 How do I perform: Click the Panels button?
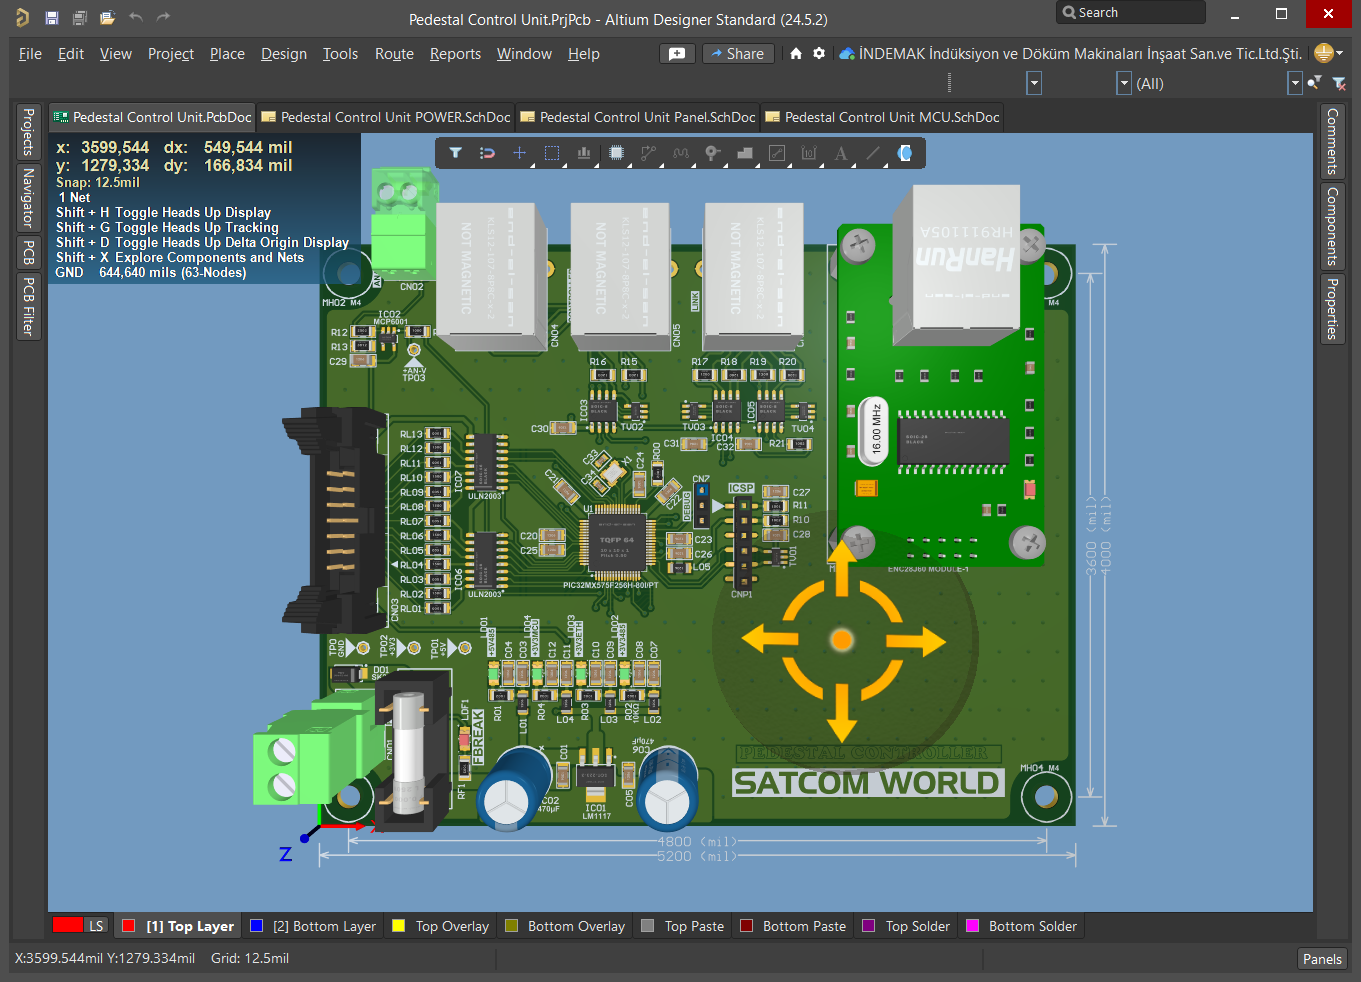point(1322,959)
